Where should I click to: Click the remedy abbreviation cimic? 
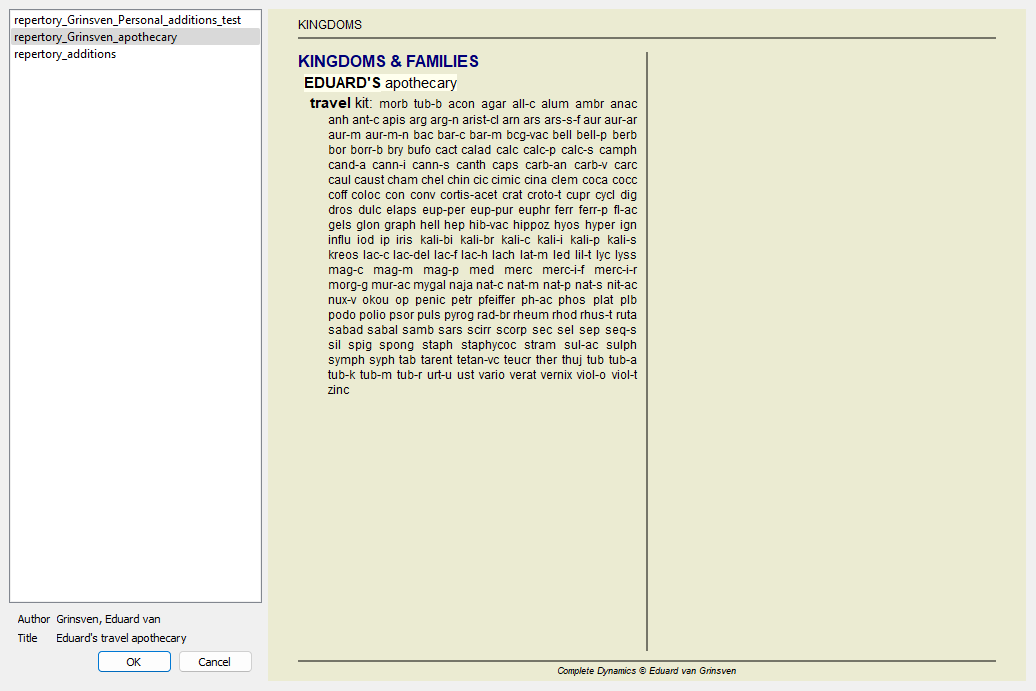505,180
